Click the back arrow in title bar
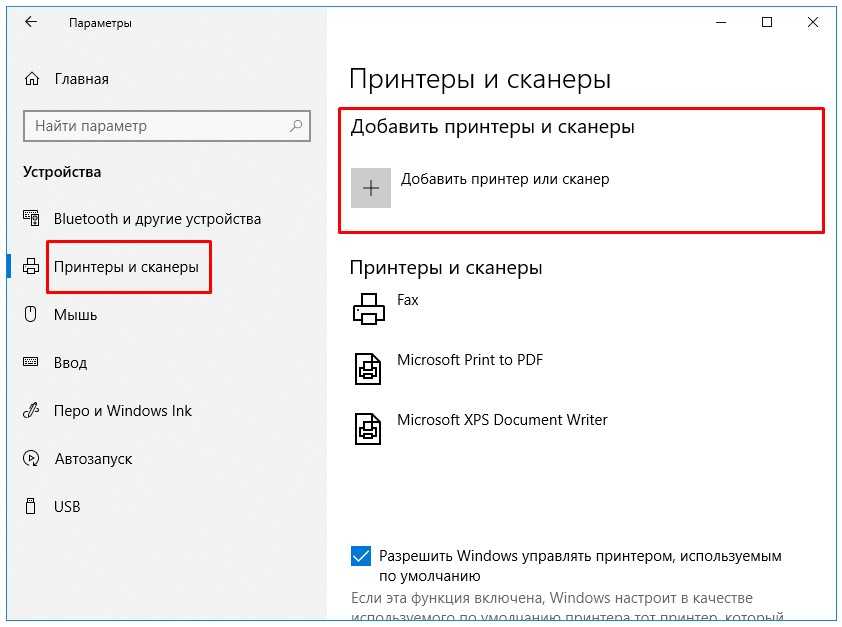842x627 pixels. (x=31, y=22)
